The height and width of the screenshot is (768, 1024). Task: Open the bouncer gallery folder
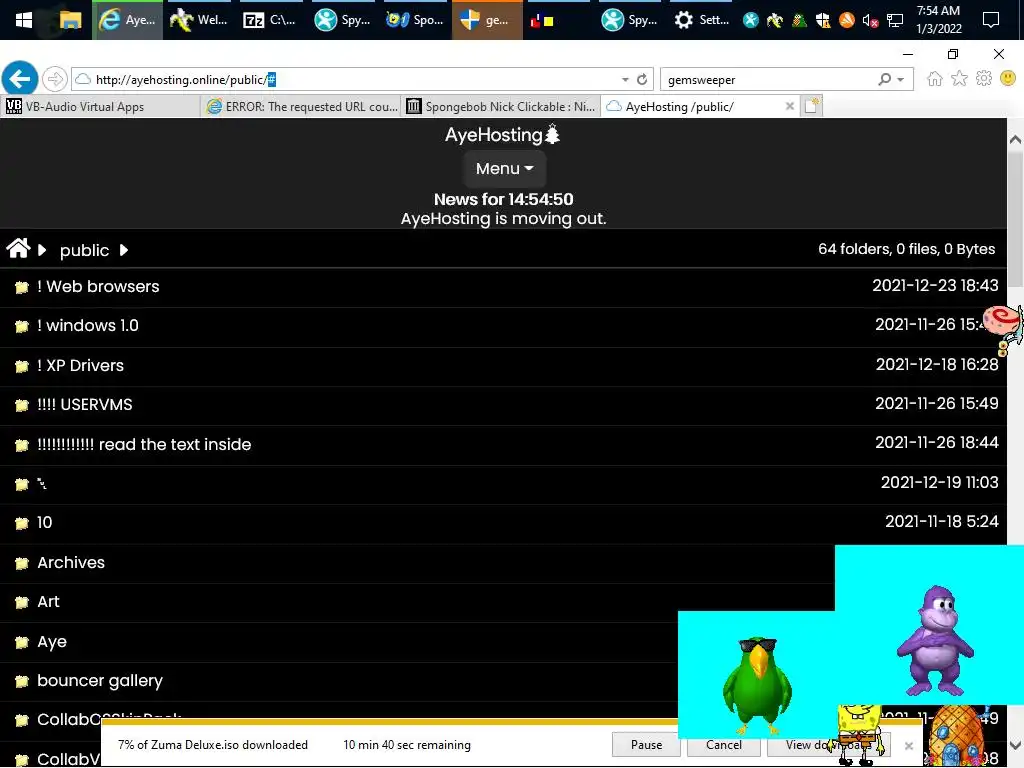99,680
